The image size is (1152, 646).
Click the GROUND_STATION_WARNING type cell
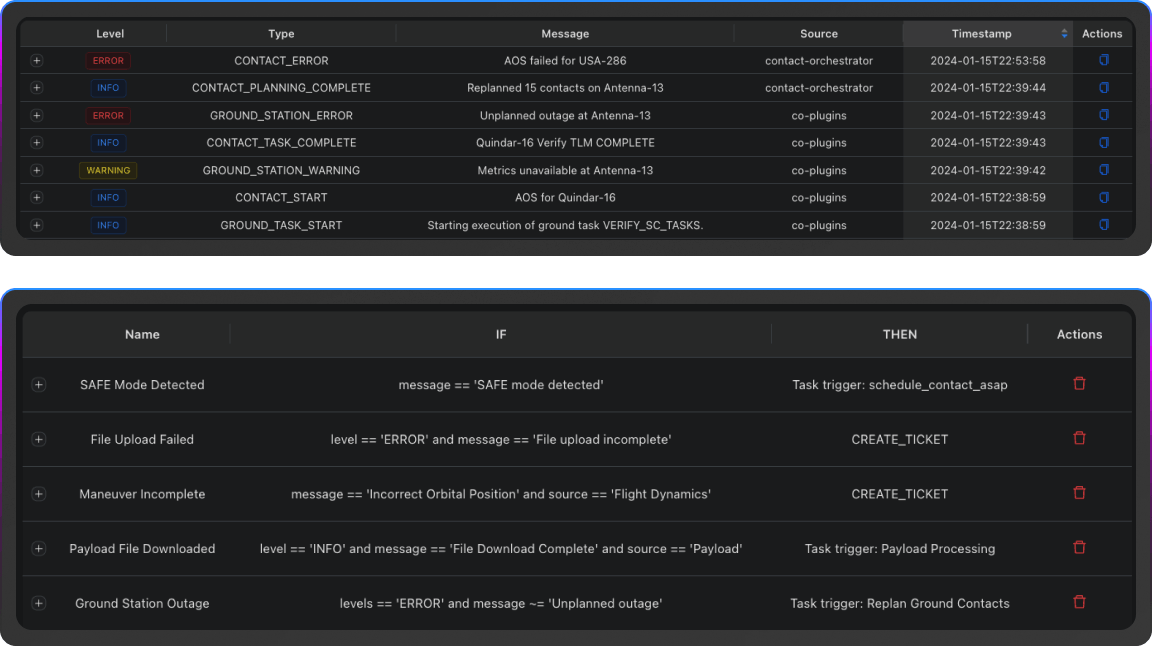[281, 171]
